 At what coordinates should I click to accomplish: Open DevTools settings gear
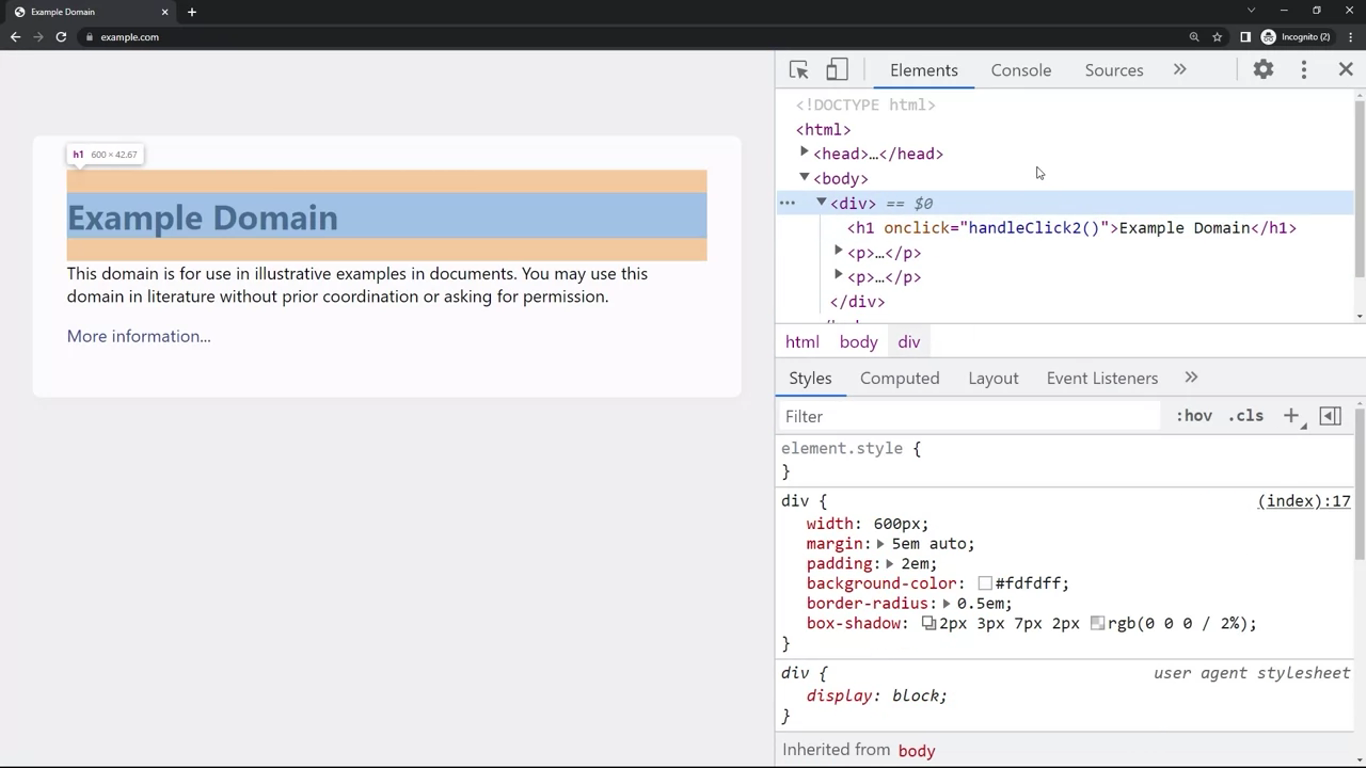(1263, 70)
